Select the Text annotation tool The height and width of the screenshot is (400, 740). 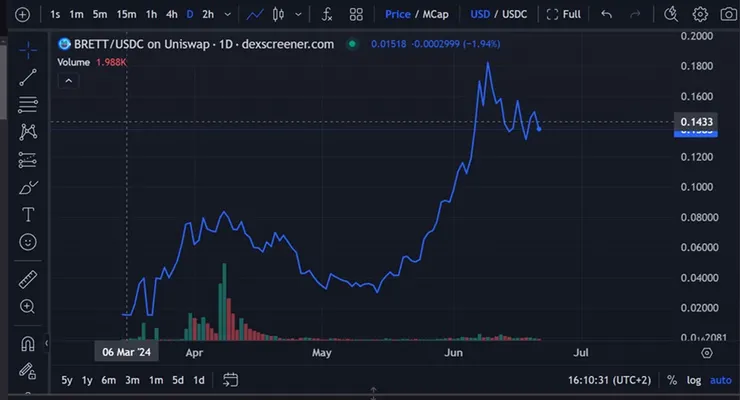click(28, 215)
